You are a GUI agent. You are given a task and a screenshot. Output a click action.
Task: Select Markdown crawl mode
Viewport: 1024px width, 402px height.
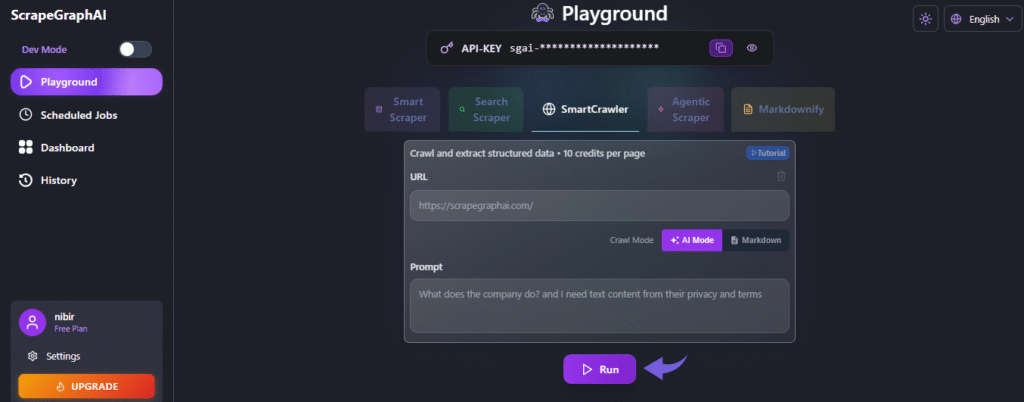point(755,240)
